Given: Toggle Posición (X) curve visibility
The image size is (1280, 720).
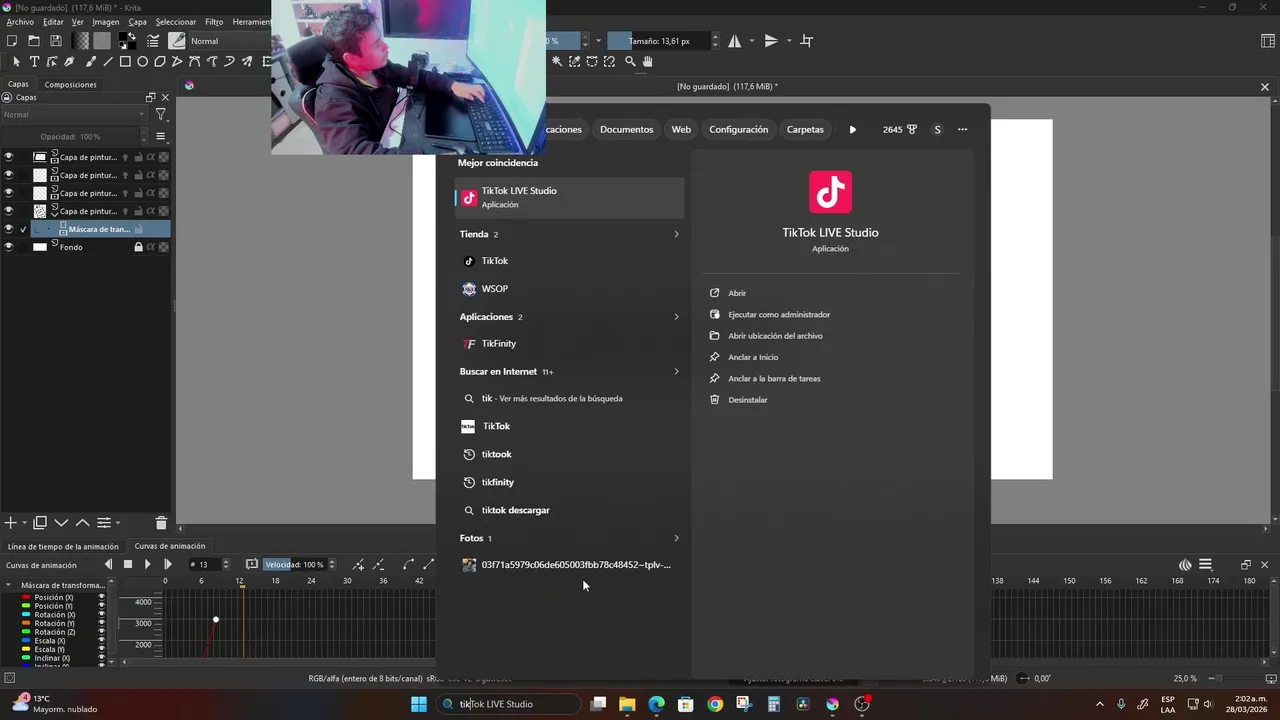Looking at the screenshot, I should (101, 597).
